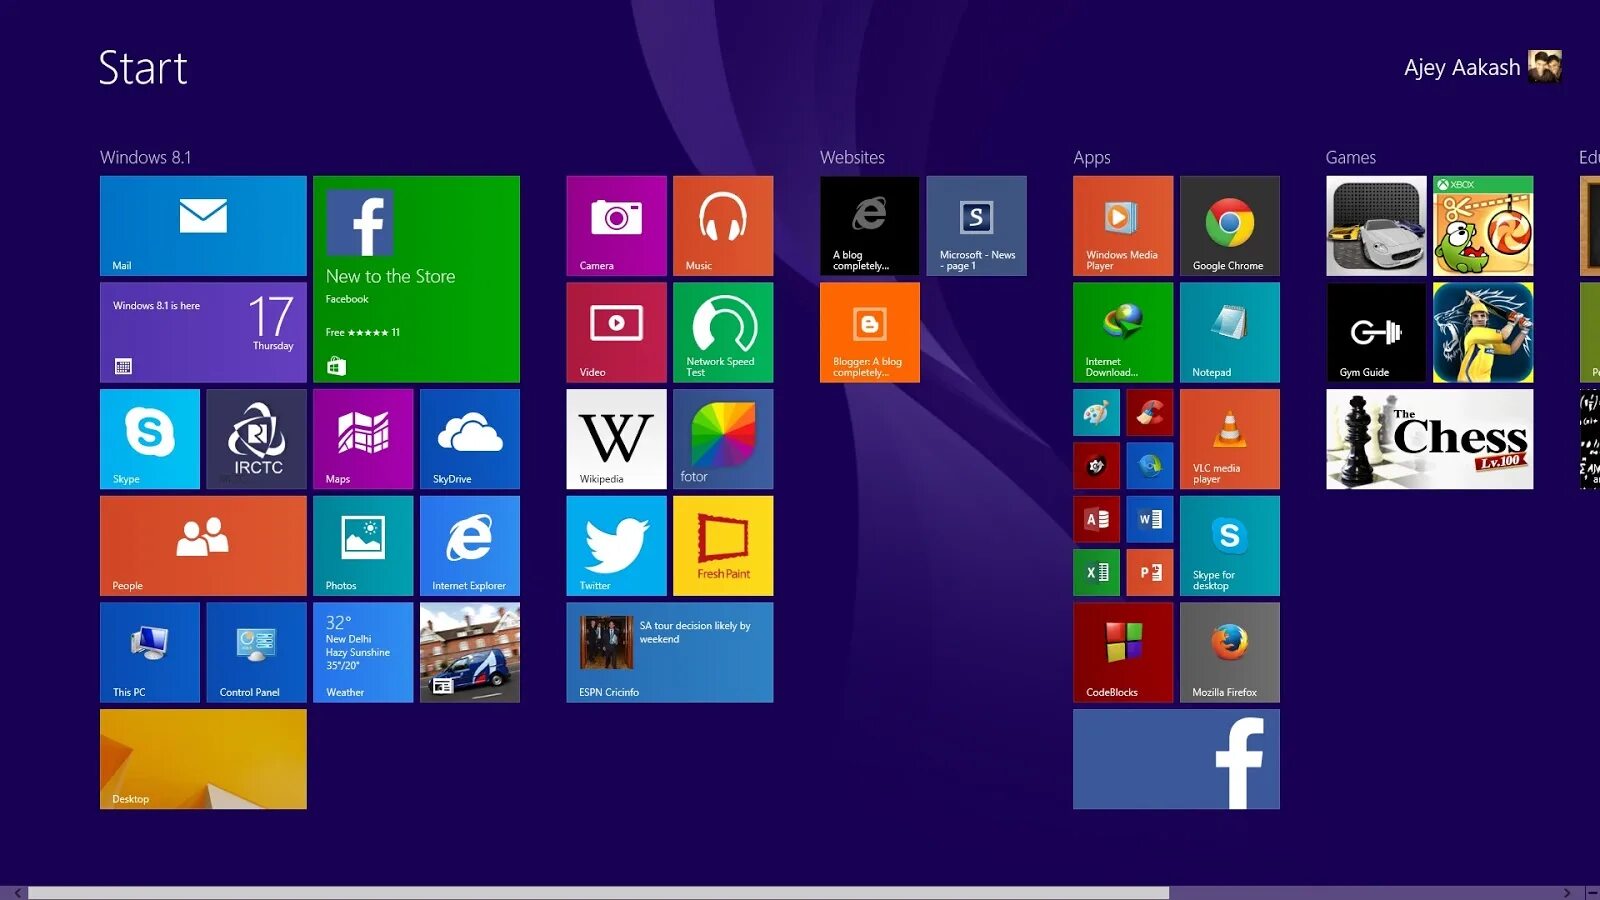The height and width of the screenshot is (900, 1600).
Task: Click the scrollbar right arrow
Action: pos(1567,892)
